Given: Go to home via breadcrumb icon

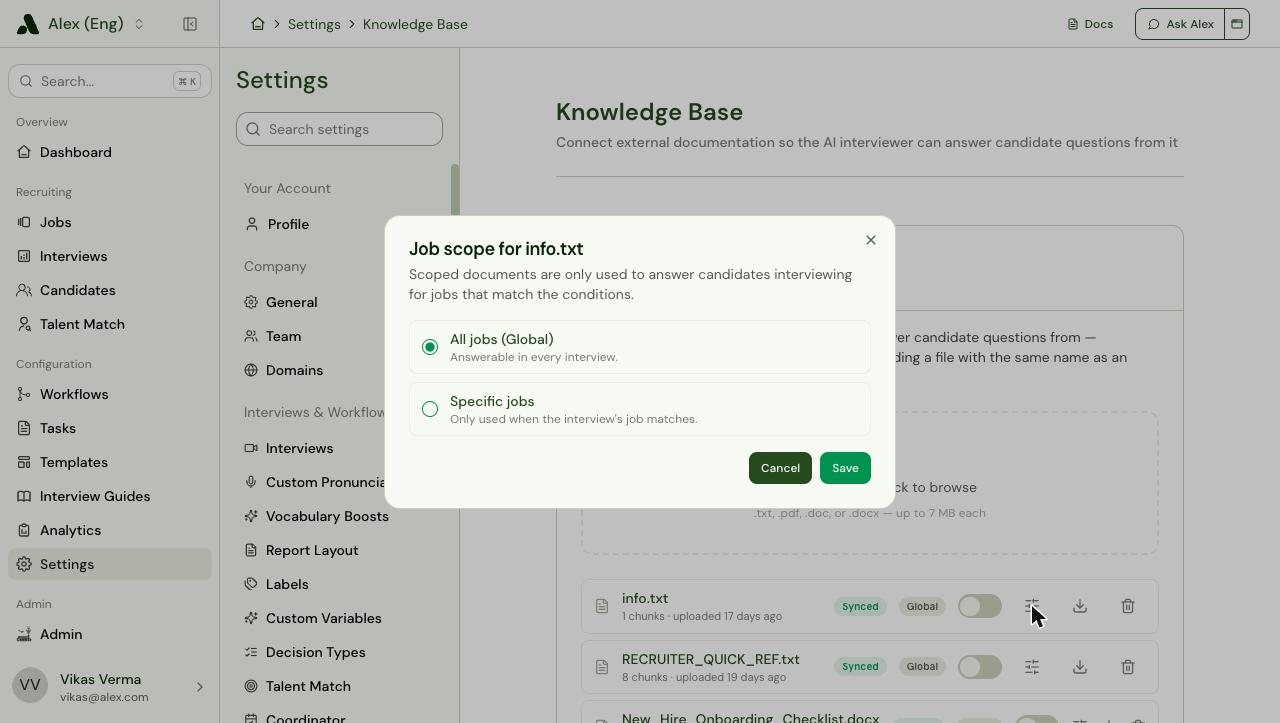Looking at the screenshot, I should point(258,24).
